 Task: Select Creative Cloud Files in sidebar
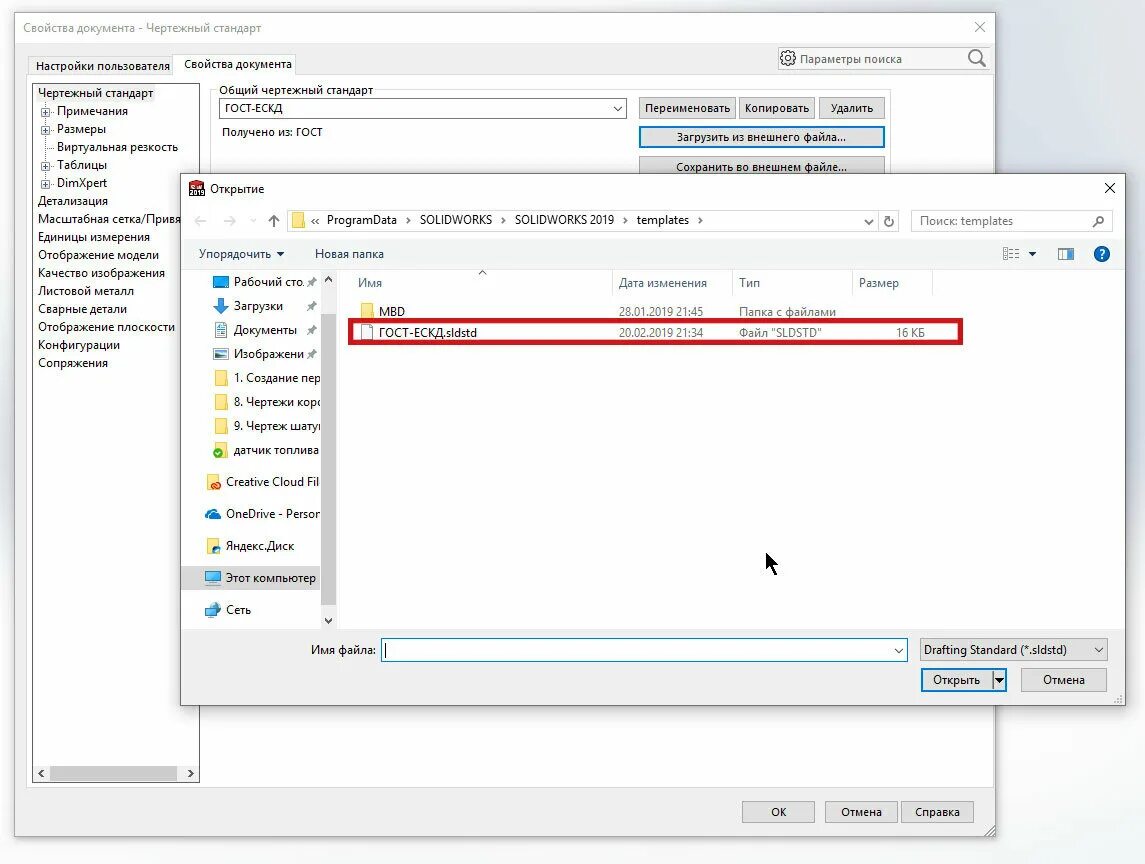(263, 482)
